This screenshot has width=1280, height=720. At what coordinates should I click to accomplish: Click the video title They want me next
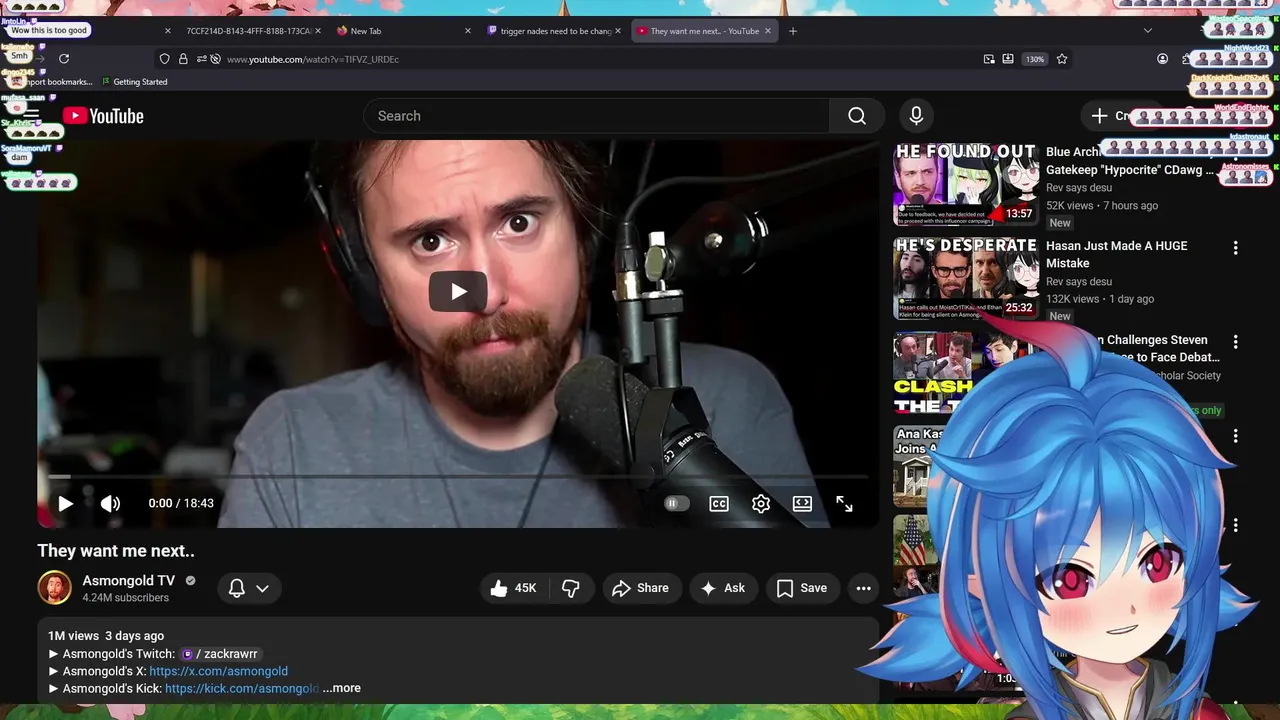coord(116,550)
